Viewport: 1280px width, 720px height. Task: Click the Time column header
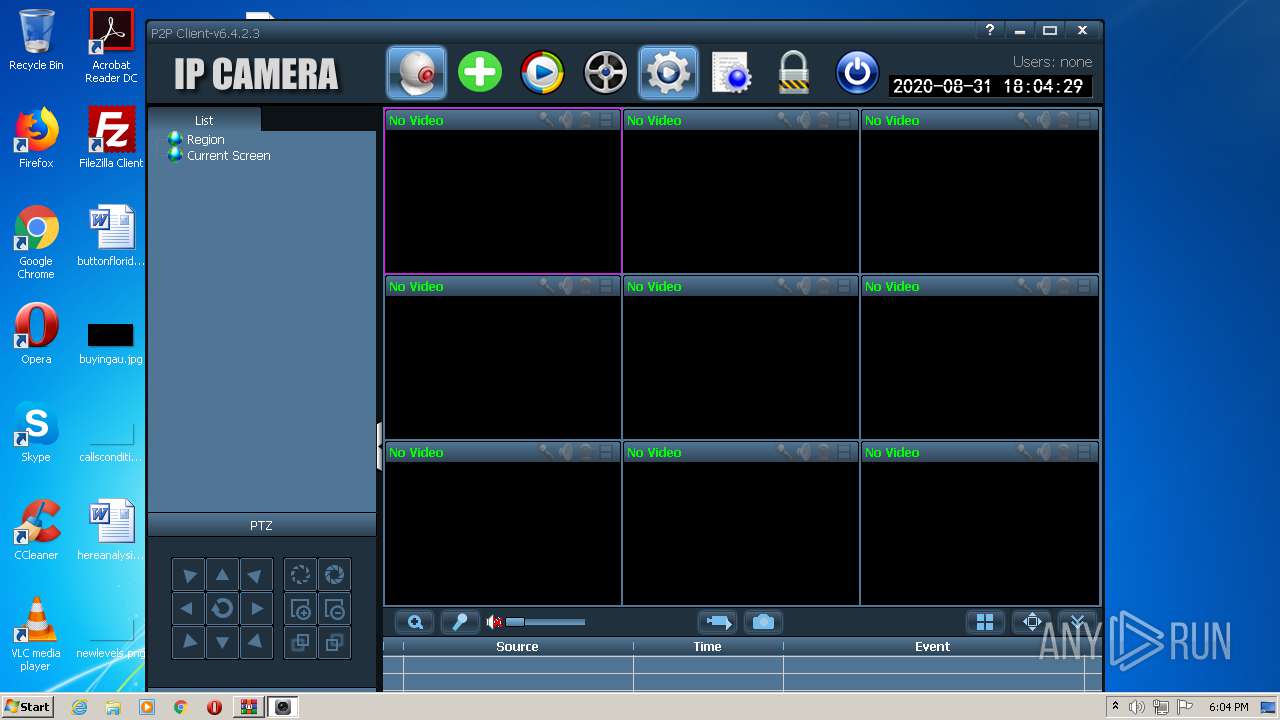point(707,647)
